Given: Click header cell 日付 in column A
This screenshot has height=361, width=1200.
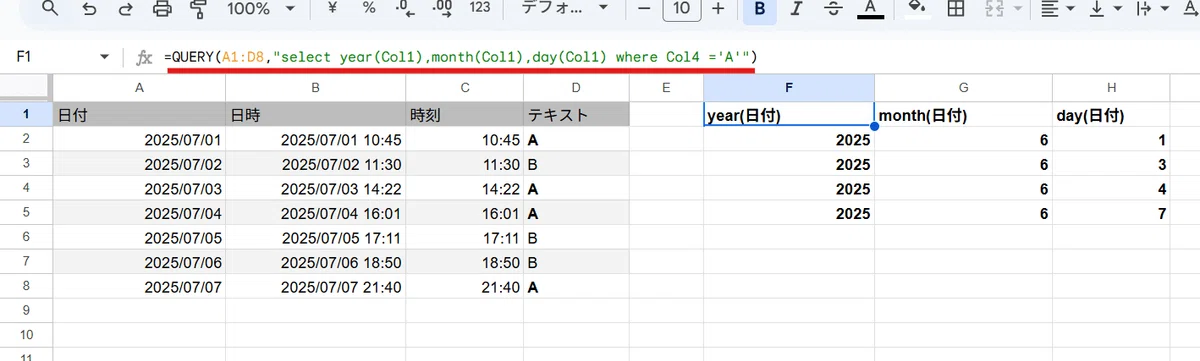Looking at the screenshot, I should click(139, 115).
